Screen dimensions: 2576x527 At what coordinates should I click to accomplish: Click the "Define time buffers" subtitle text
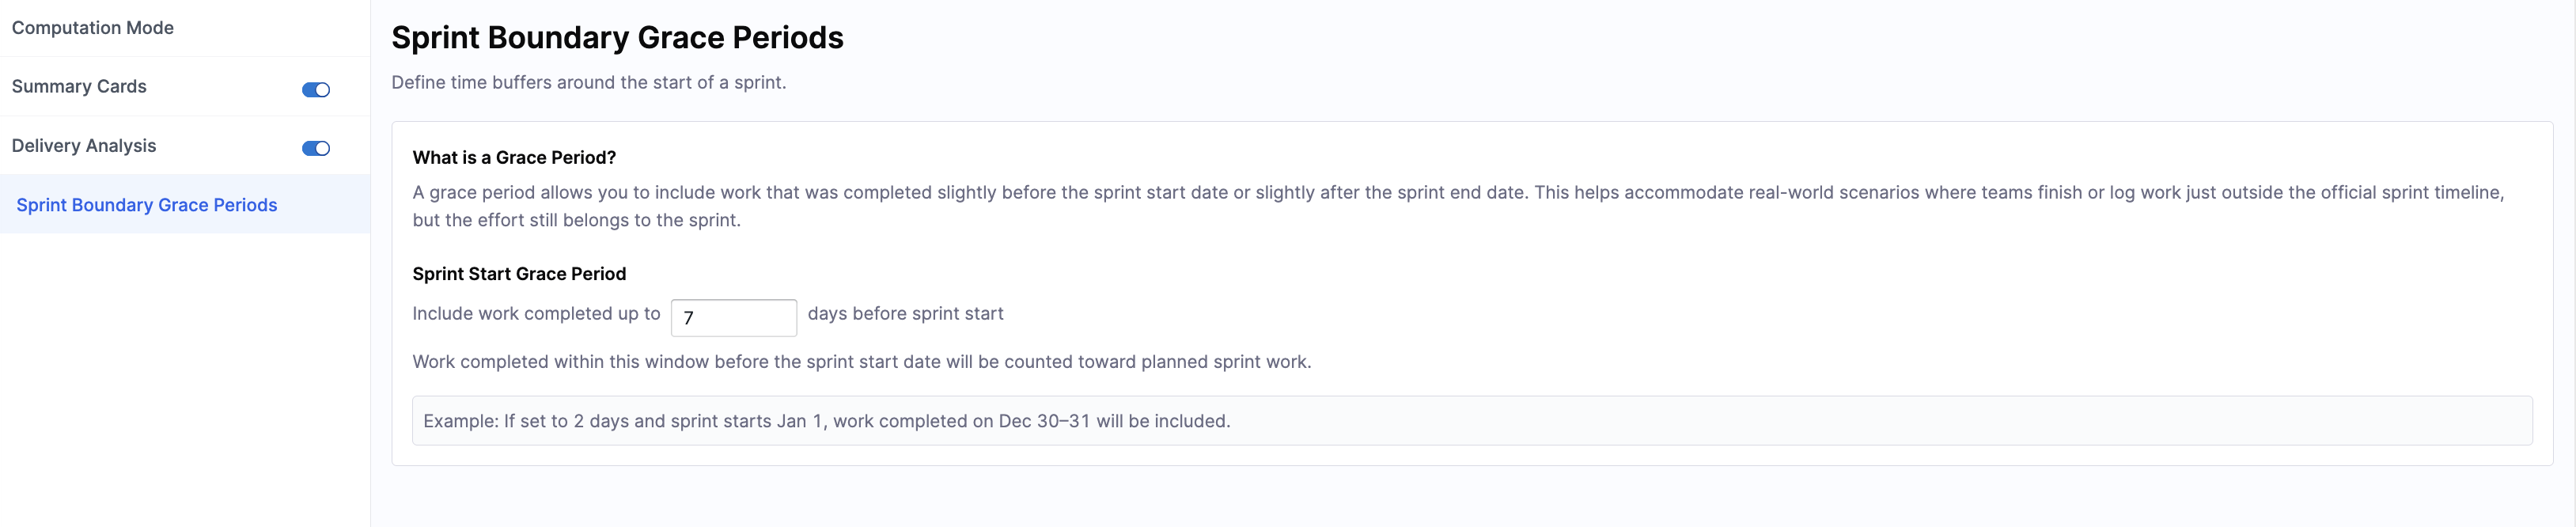pos(588,83)
